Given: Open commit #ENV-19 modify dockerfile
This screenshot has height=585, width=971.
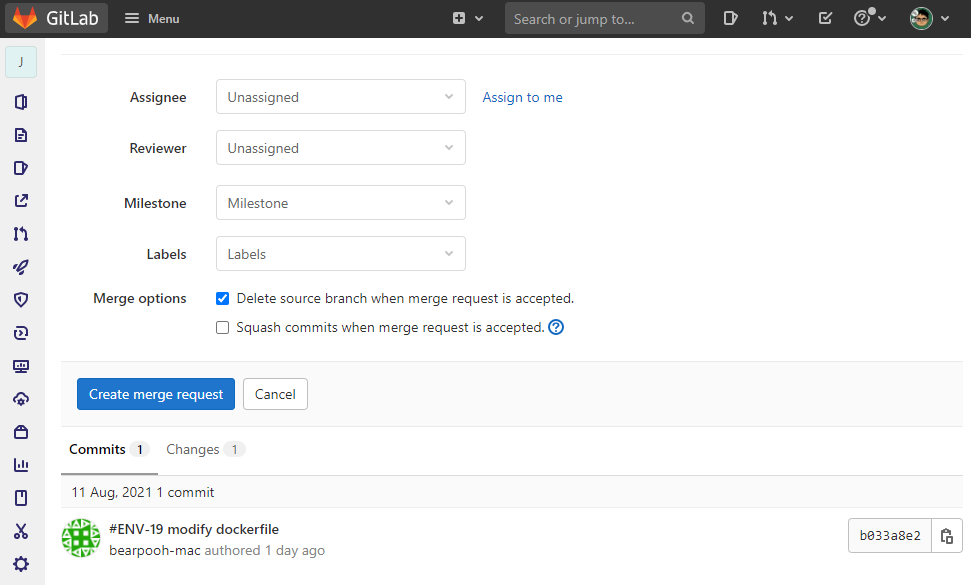Looking at the screenshot, I should [x=194, y=529].
